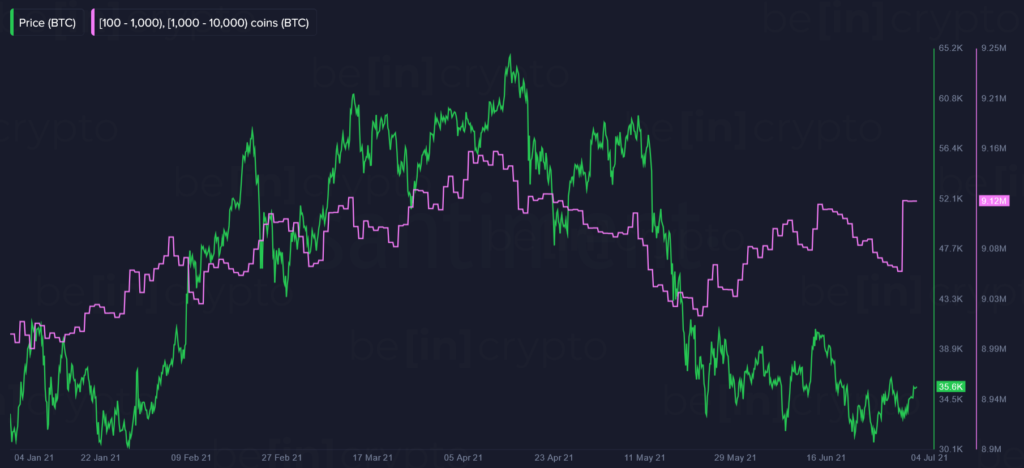Click the 27 Feb 21 date label

(283, 458)
